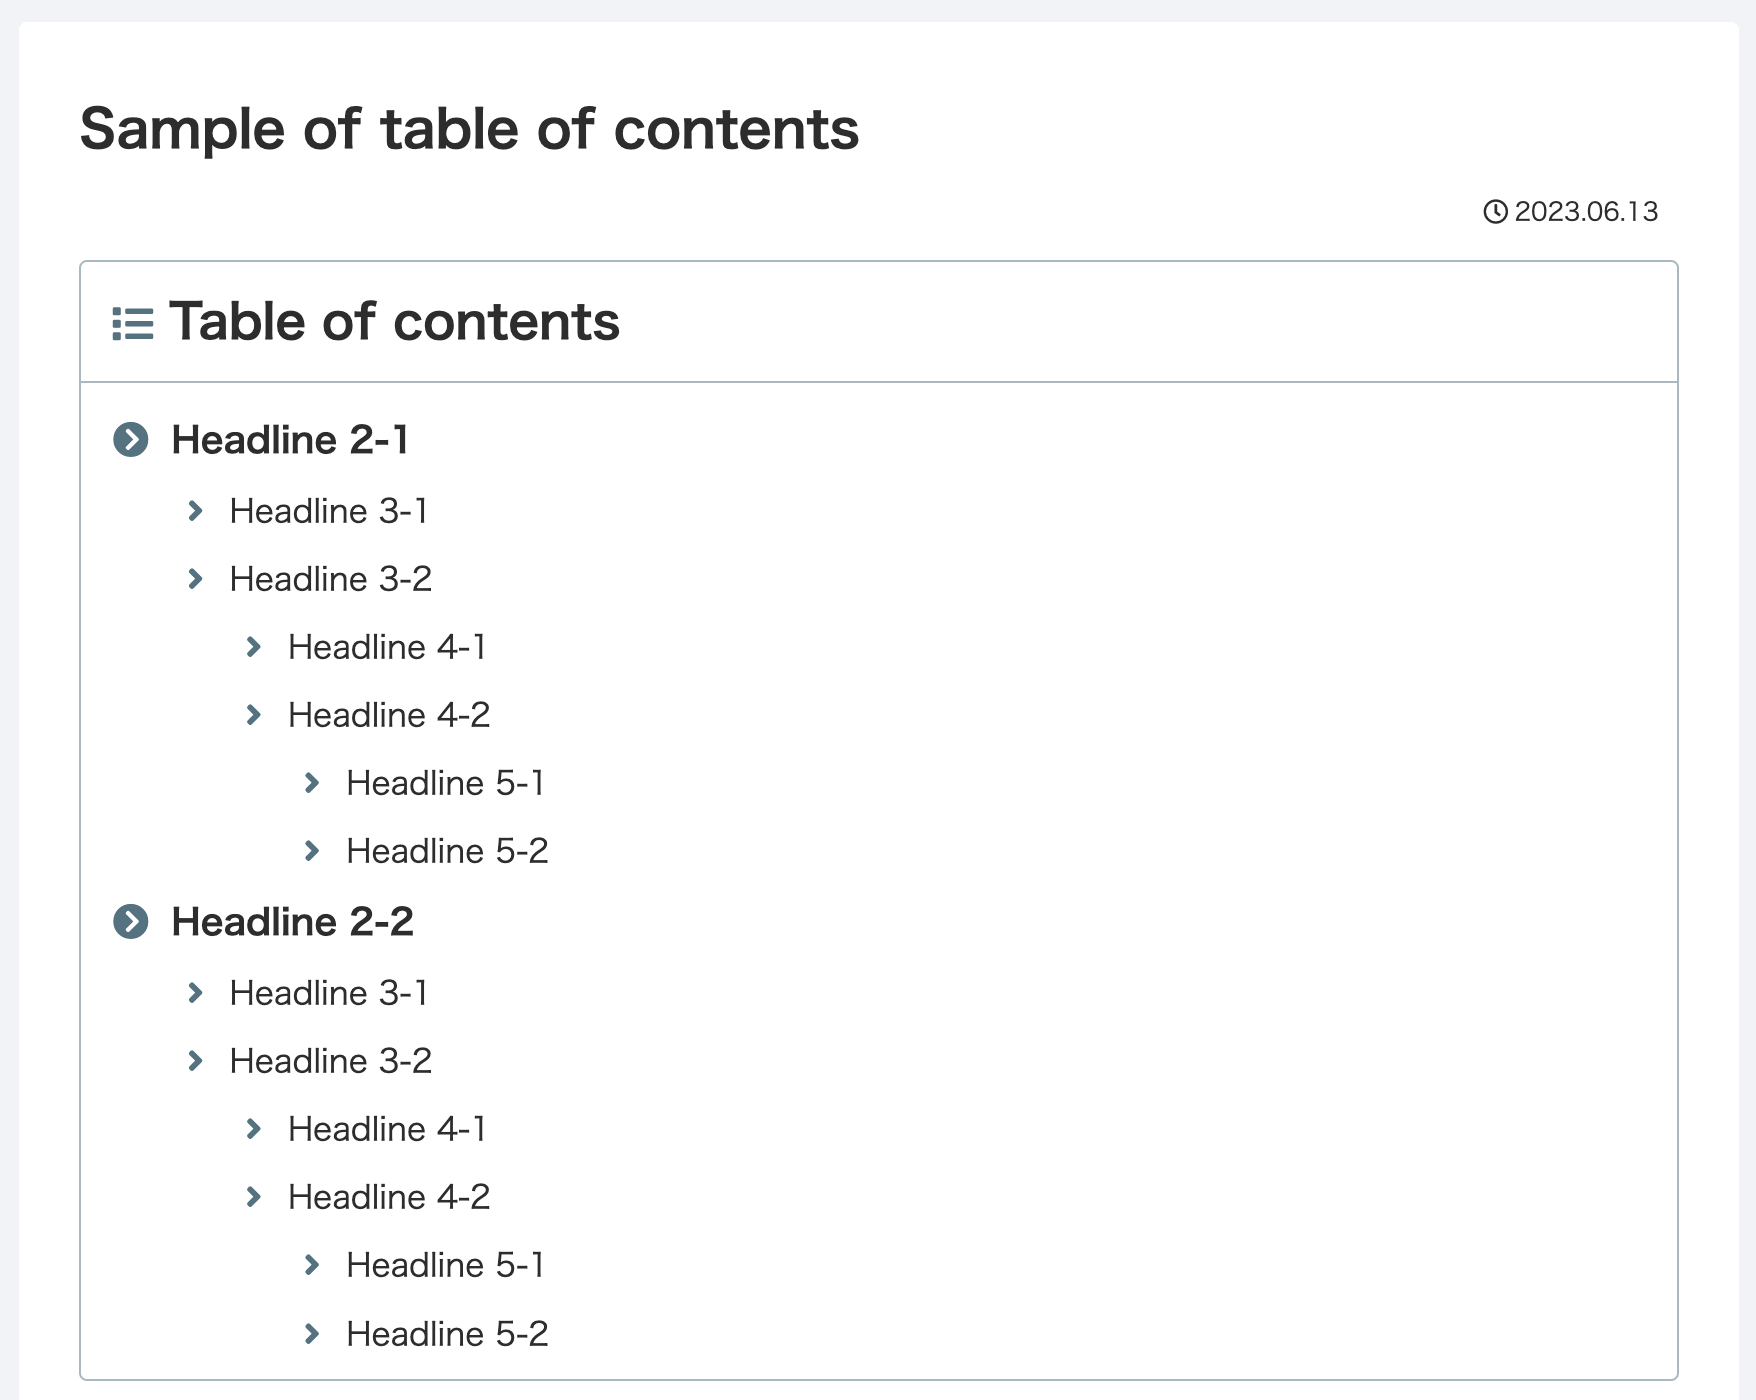
Task: Click the list icon beside Table of contents
Action: coord(133,323)
